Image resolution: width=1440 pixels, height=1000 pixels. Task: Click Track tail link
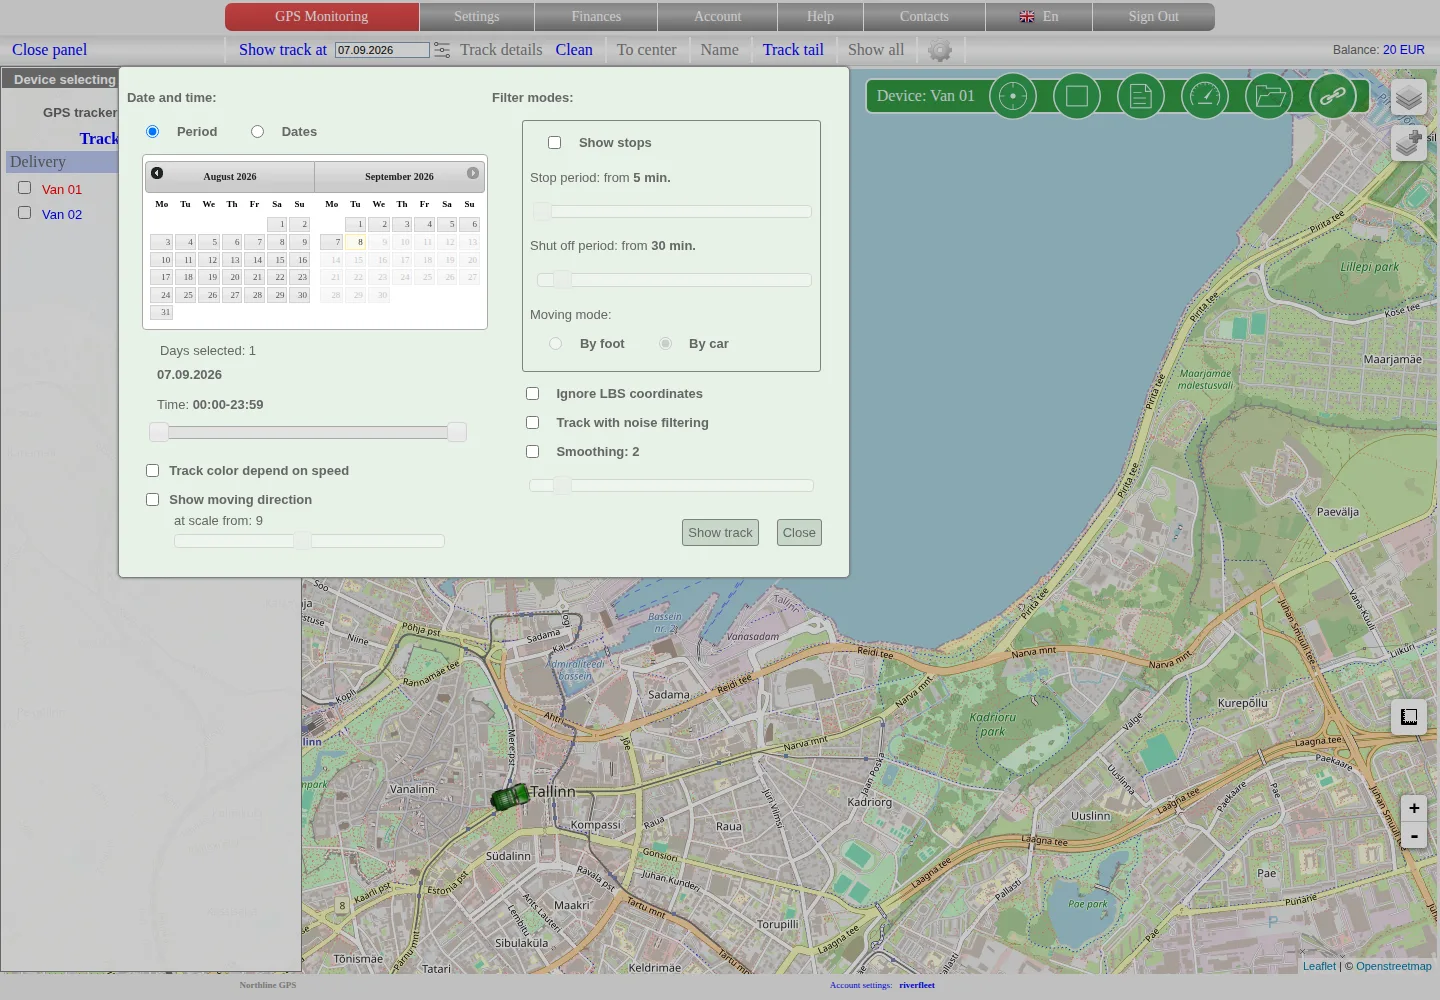pos(793,50)
